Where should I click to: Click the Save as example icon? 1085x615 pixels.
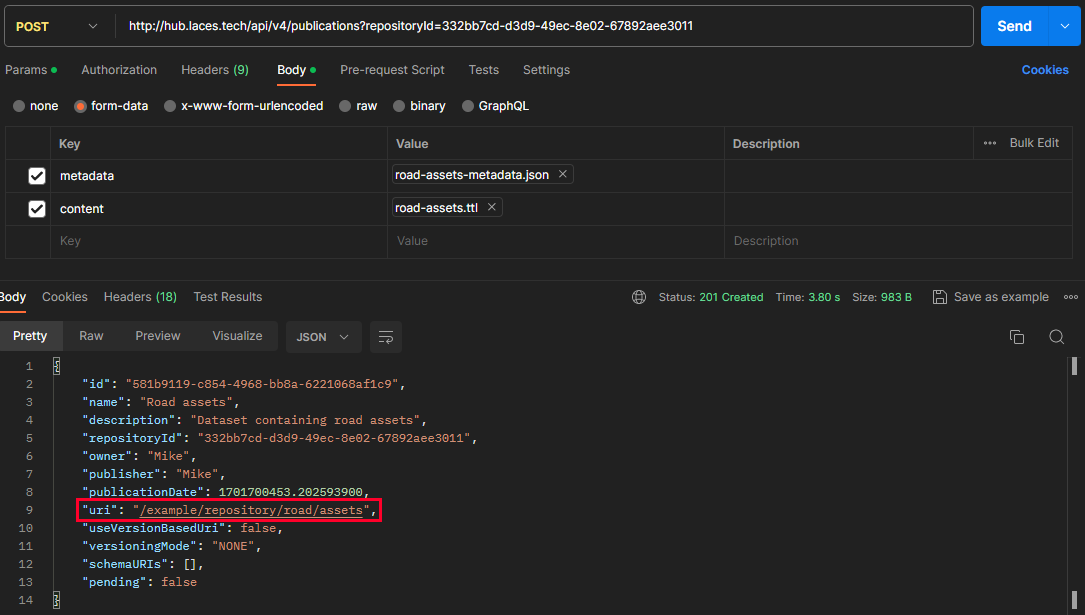tap(940, 297)
